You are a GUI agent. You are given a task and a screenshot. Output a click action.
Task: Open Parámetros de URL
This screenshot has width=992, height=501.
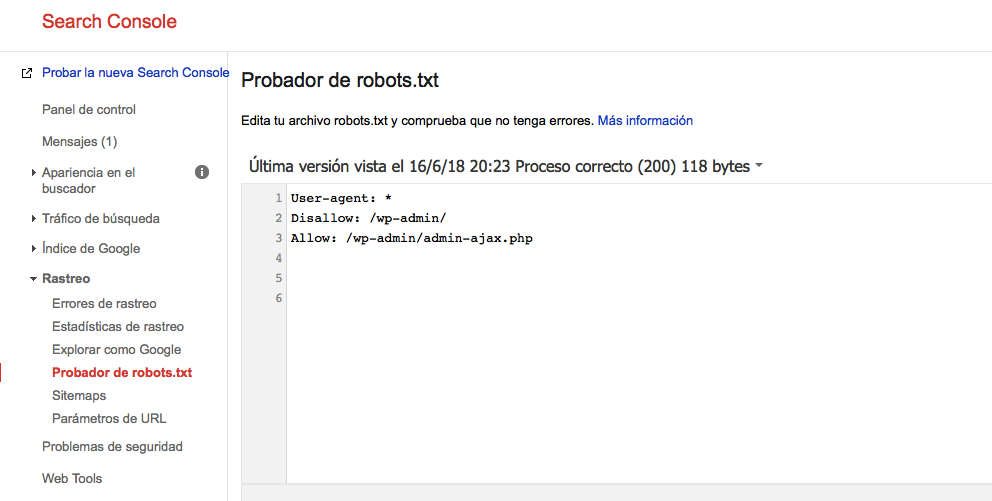(109, 418)
